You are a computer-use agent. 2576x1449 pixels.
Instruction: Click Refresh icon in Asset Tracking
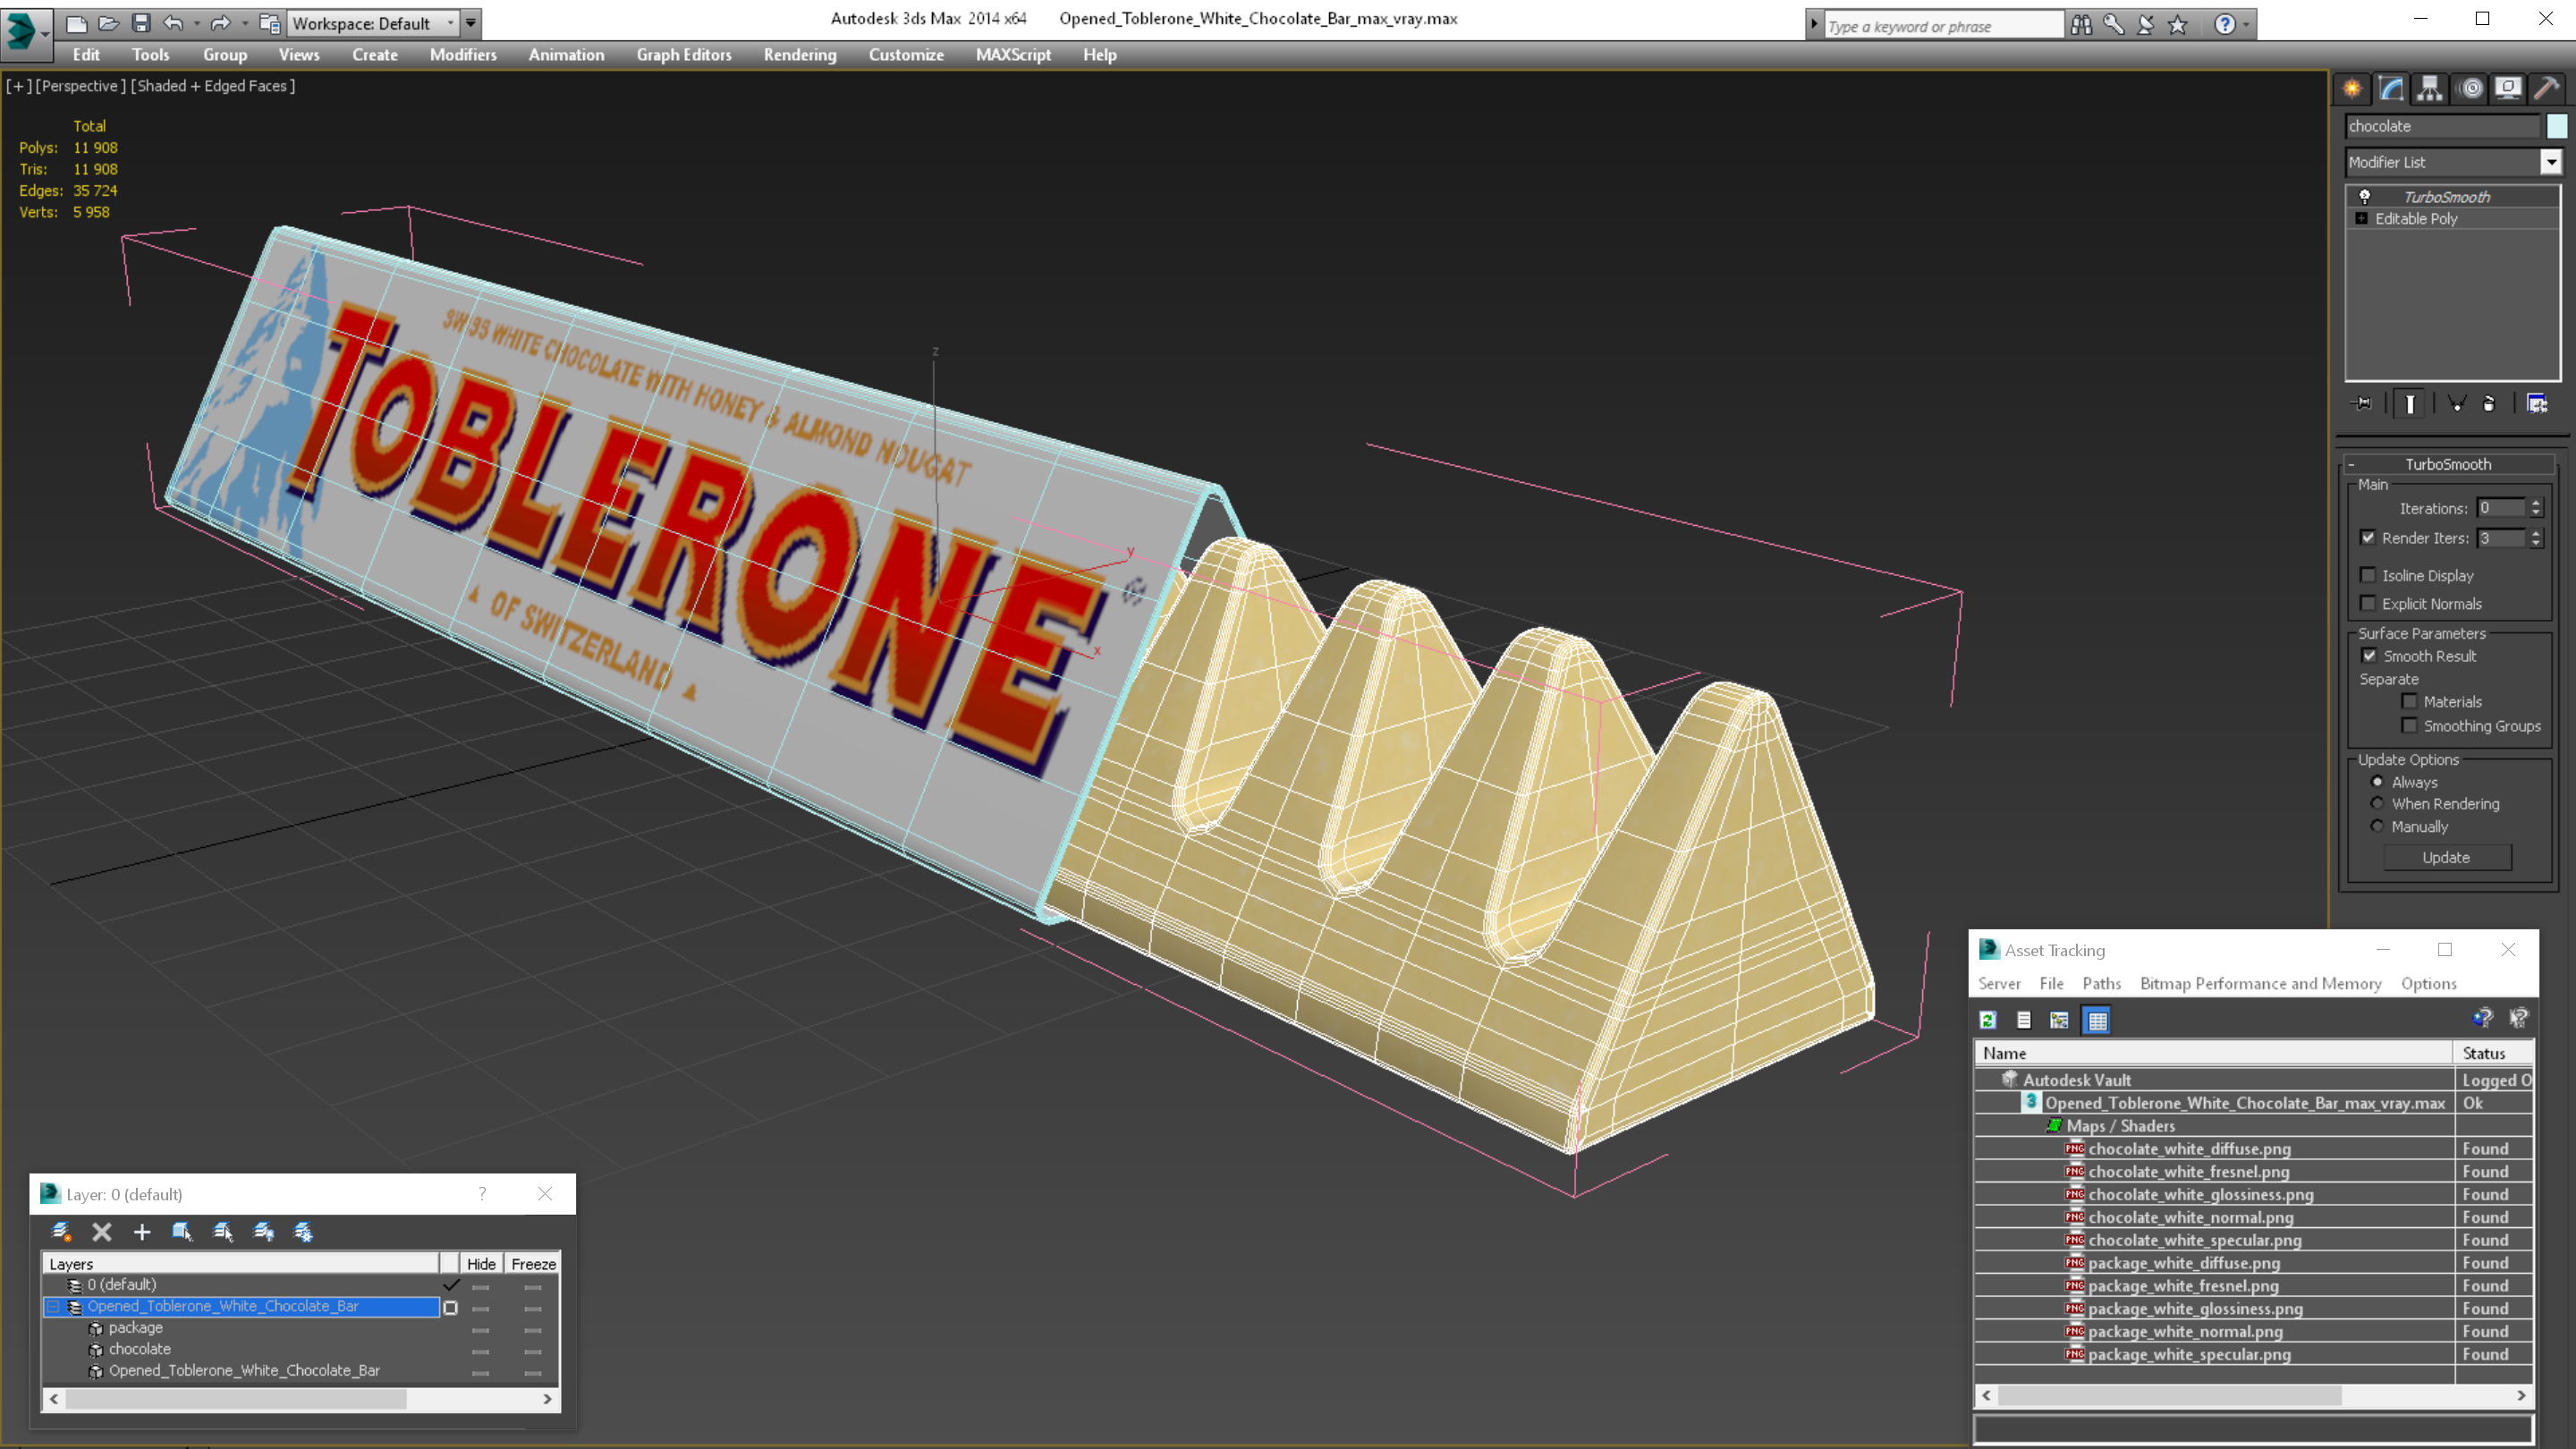click(x=1988, y=1020)
